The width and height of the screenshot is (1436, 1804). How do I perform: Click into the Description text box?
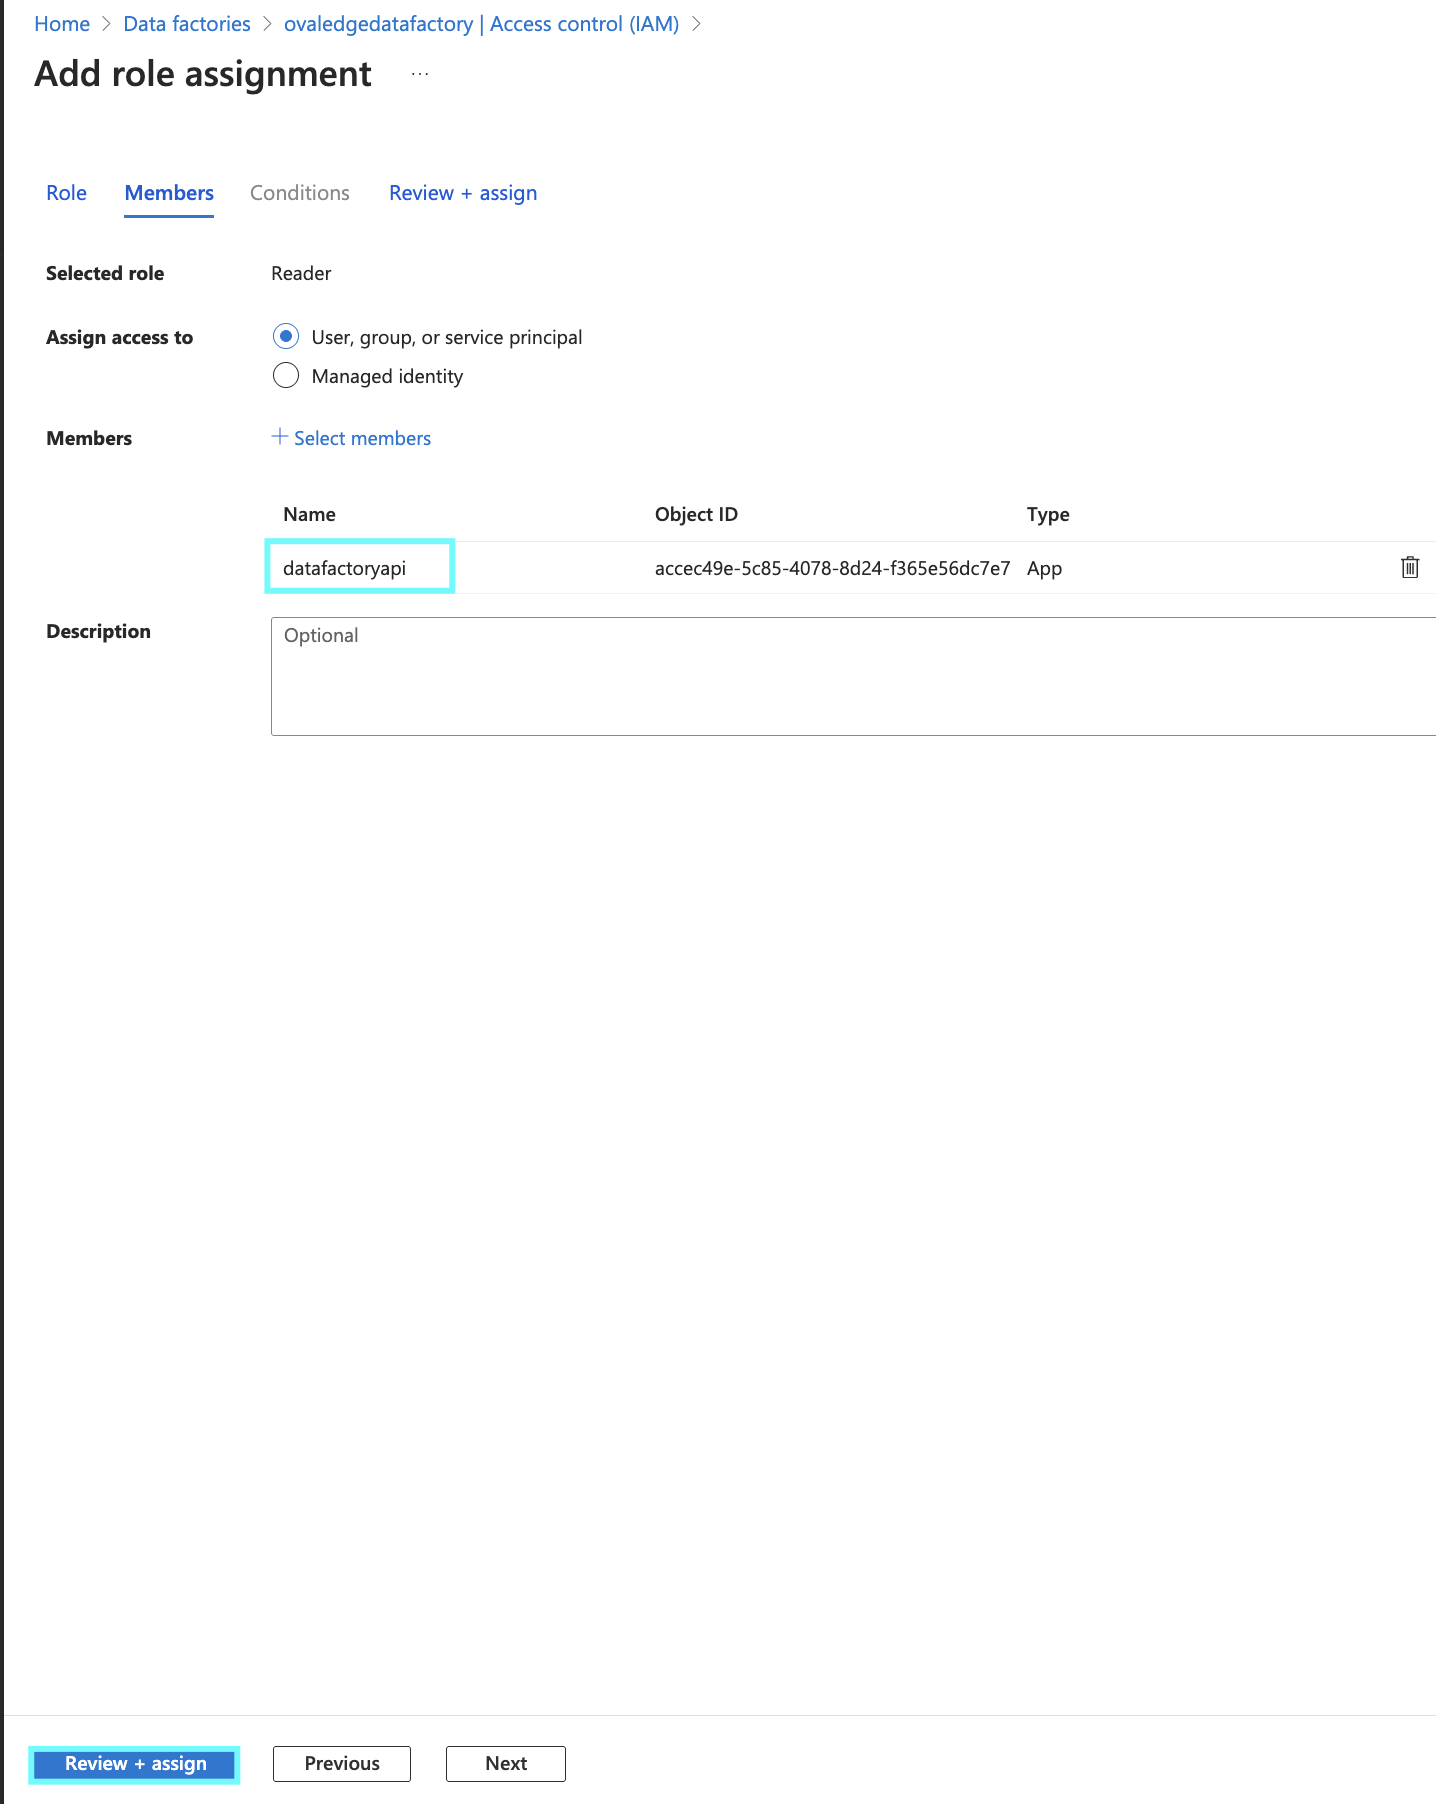(852, 676)
